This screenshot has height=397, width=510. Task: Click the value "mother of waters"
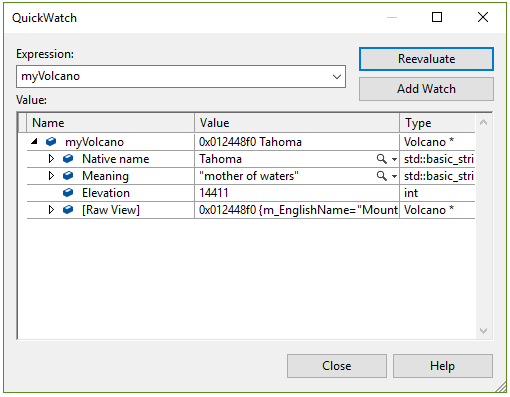249,176
